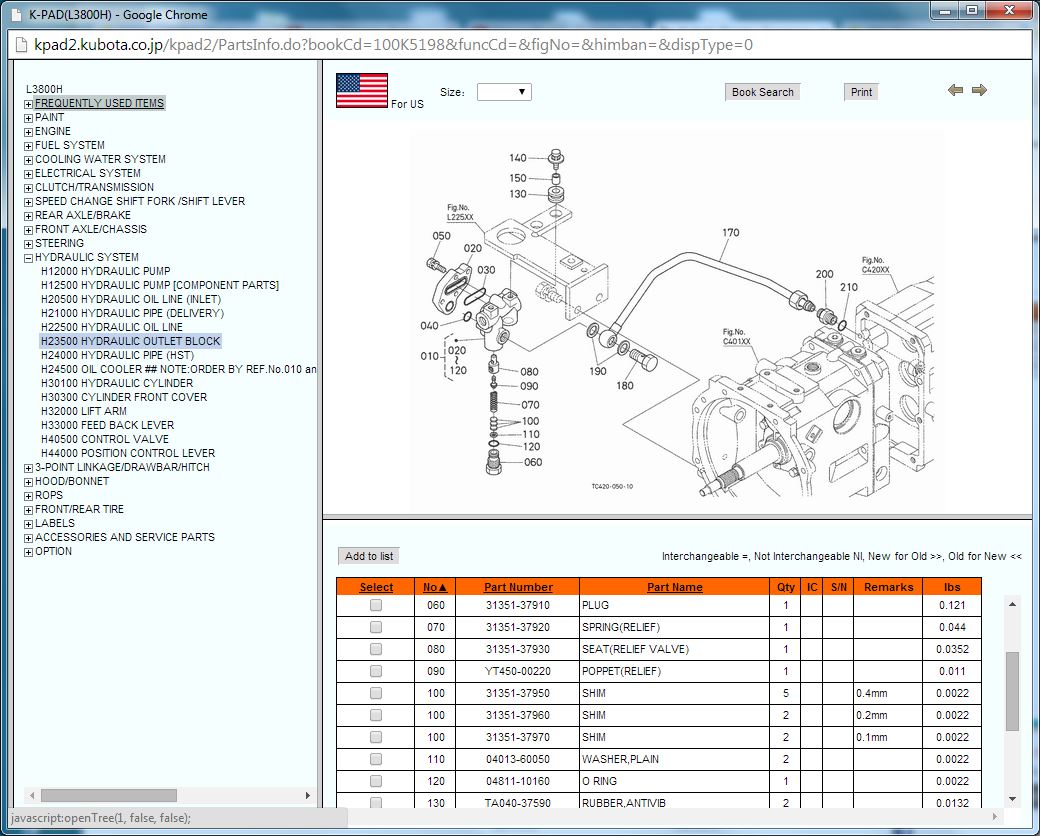
Task: Click the Print button
Action: coord(861,92)
